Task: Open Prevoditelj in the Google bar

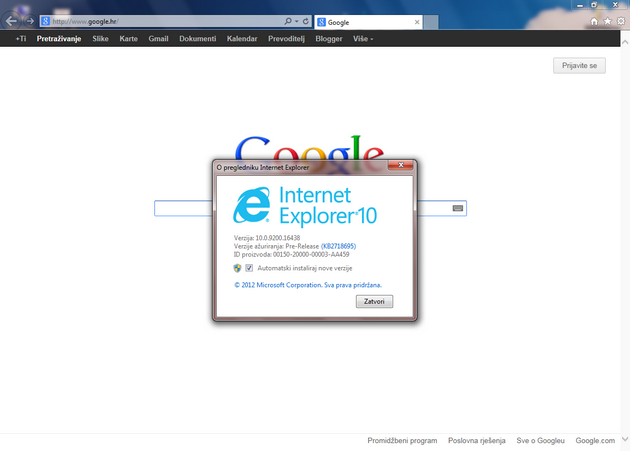Action: click(286, 39)
